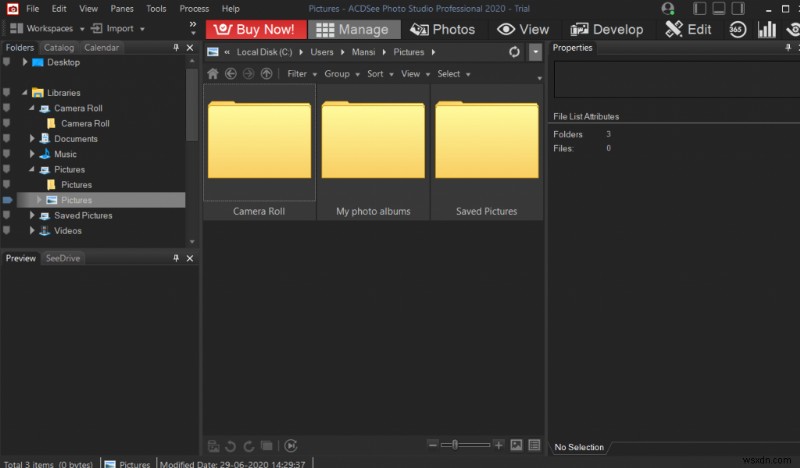Open the Filter dropdown
800x468 pixels.
[302, 74]
